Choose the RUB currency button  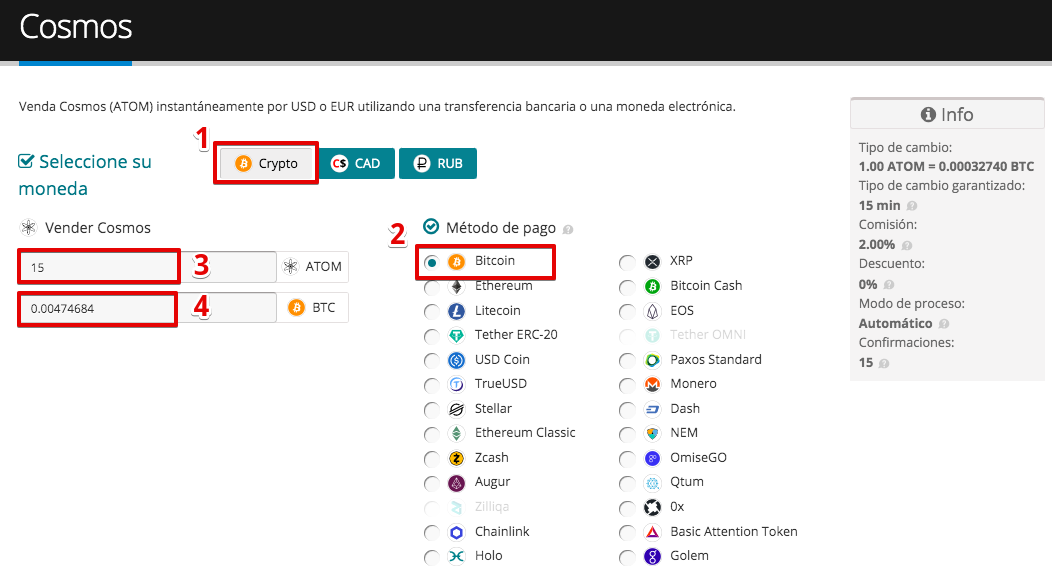click(x=438, y=164)
